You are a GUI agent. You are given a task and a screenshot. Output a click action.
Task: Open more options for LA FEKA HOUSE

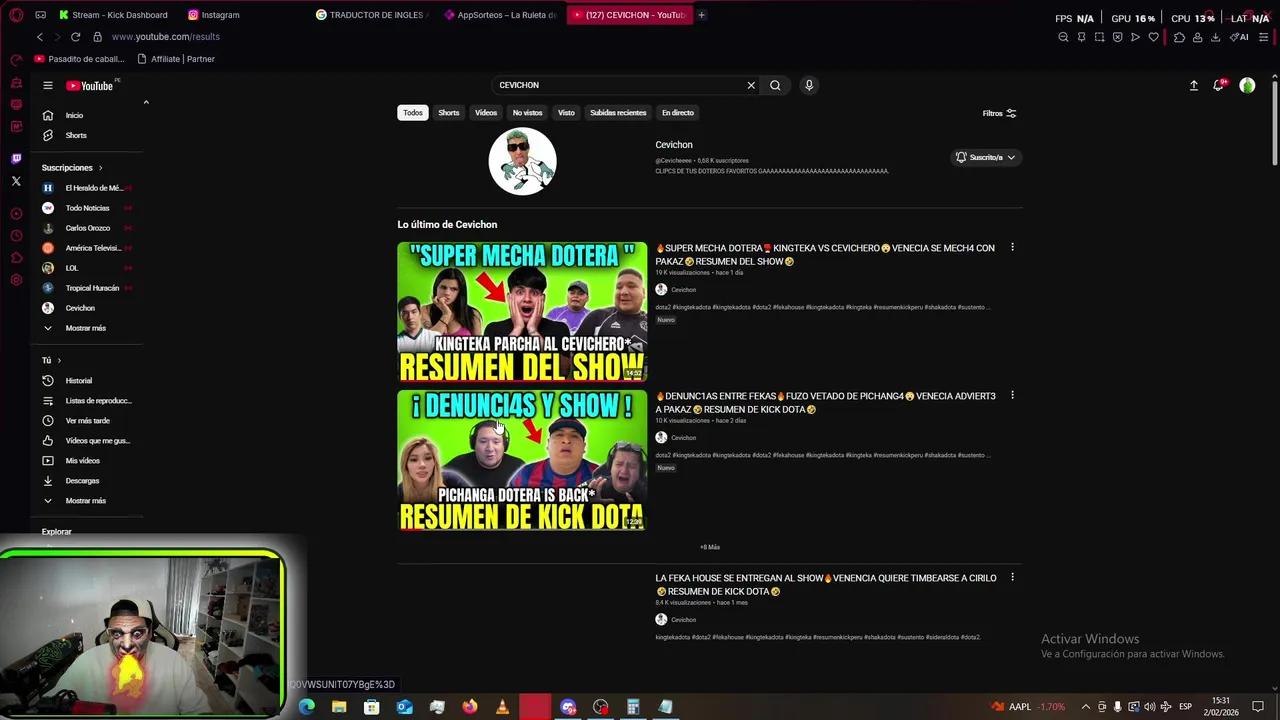point(1012,577)
